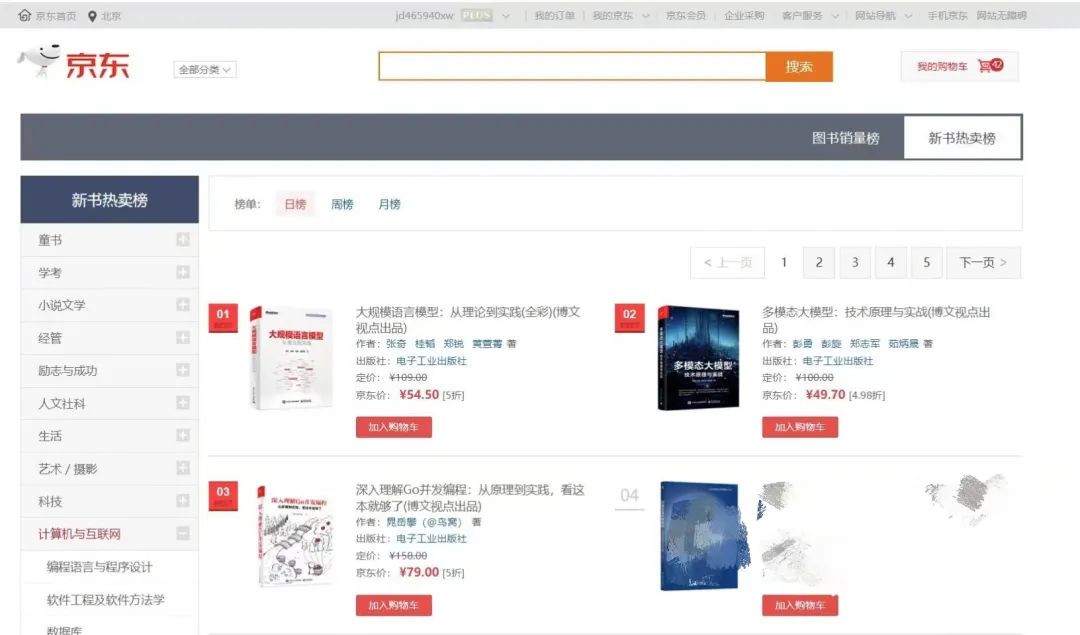Image resolution: width=1080 pixels, height=635 pixels.
Task: Expand the 小说文学 category plus icon
Action: (183, 304)
